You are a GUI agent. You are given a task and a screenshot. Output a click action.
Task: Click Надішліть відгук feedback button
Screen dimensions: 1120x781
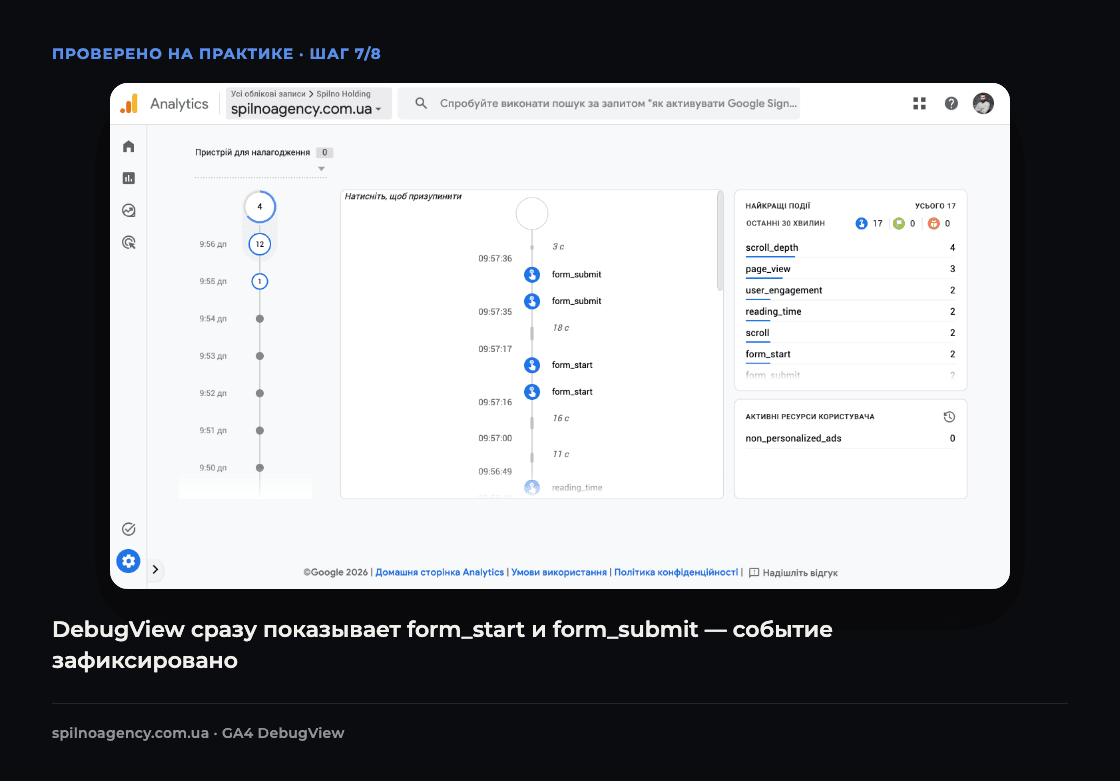tap(794, 573)
